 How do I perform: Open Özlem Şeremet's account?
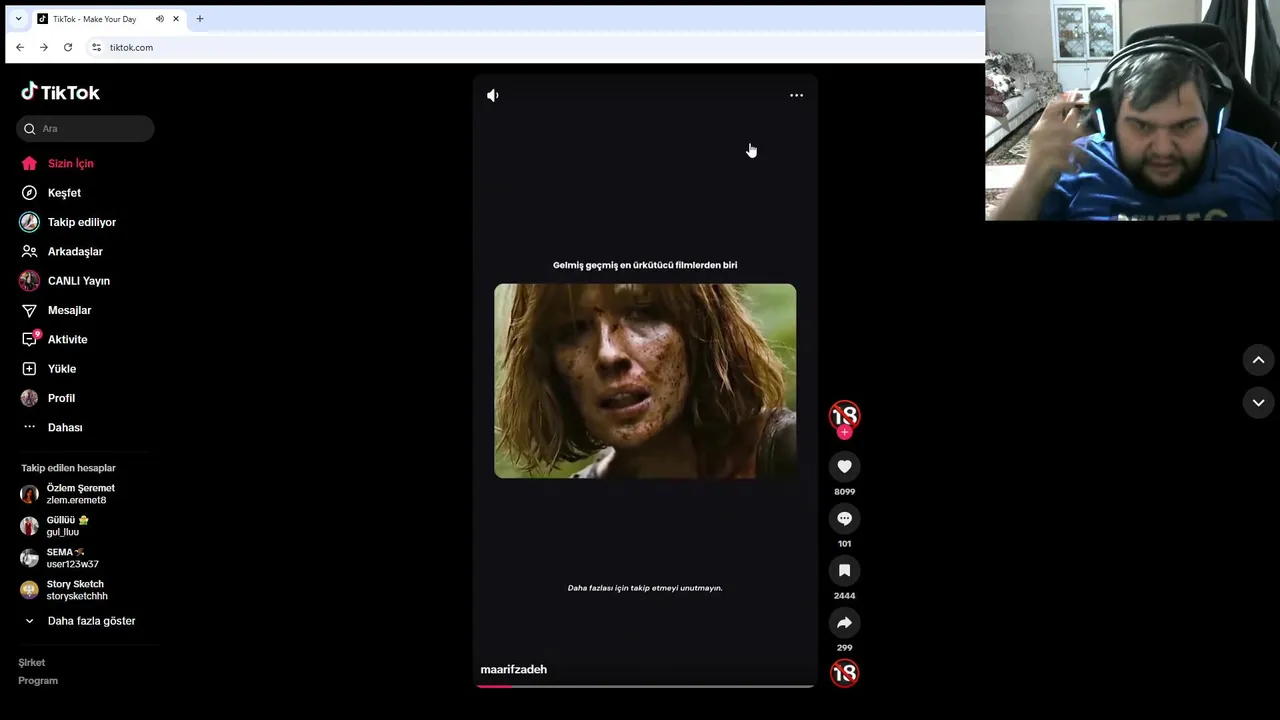(x=68, y=494)
